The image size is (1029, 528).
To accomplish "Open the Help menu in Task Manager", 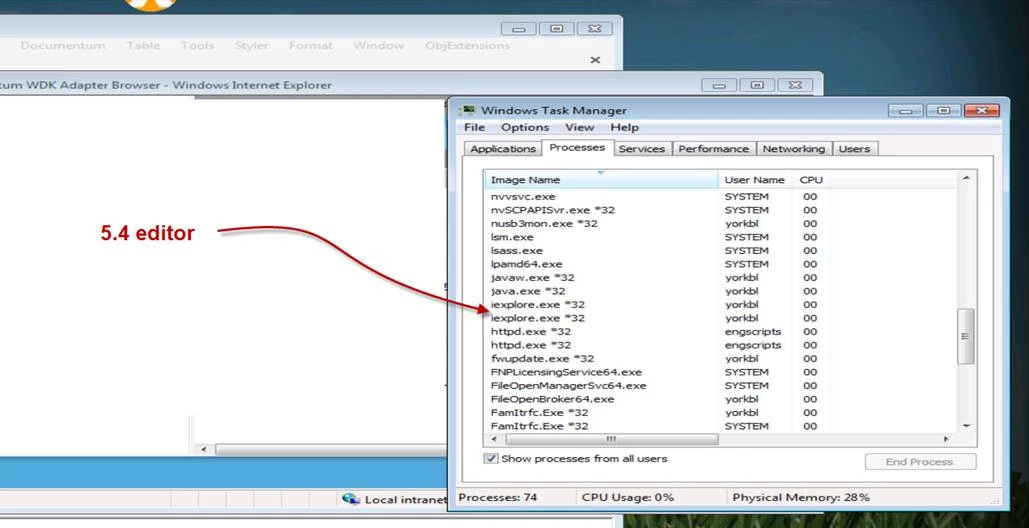I will click(x=624, y=127).
